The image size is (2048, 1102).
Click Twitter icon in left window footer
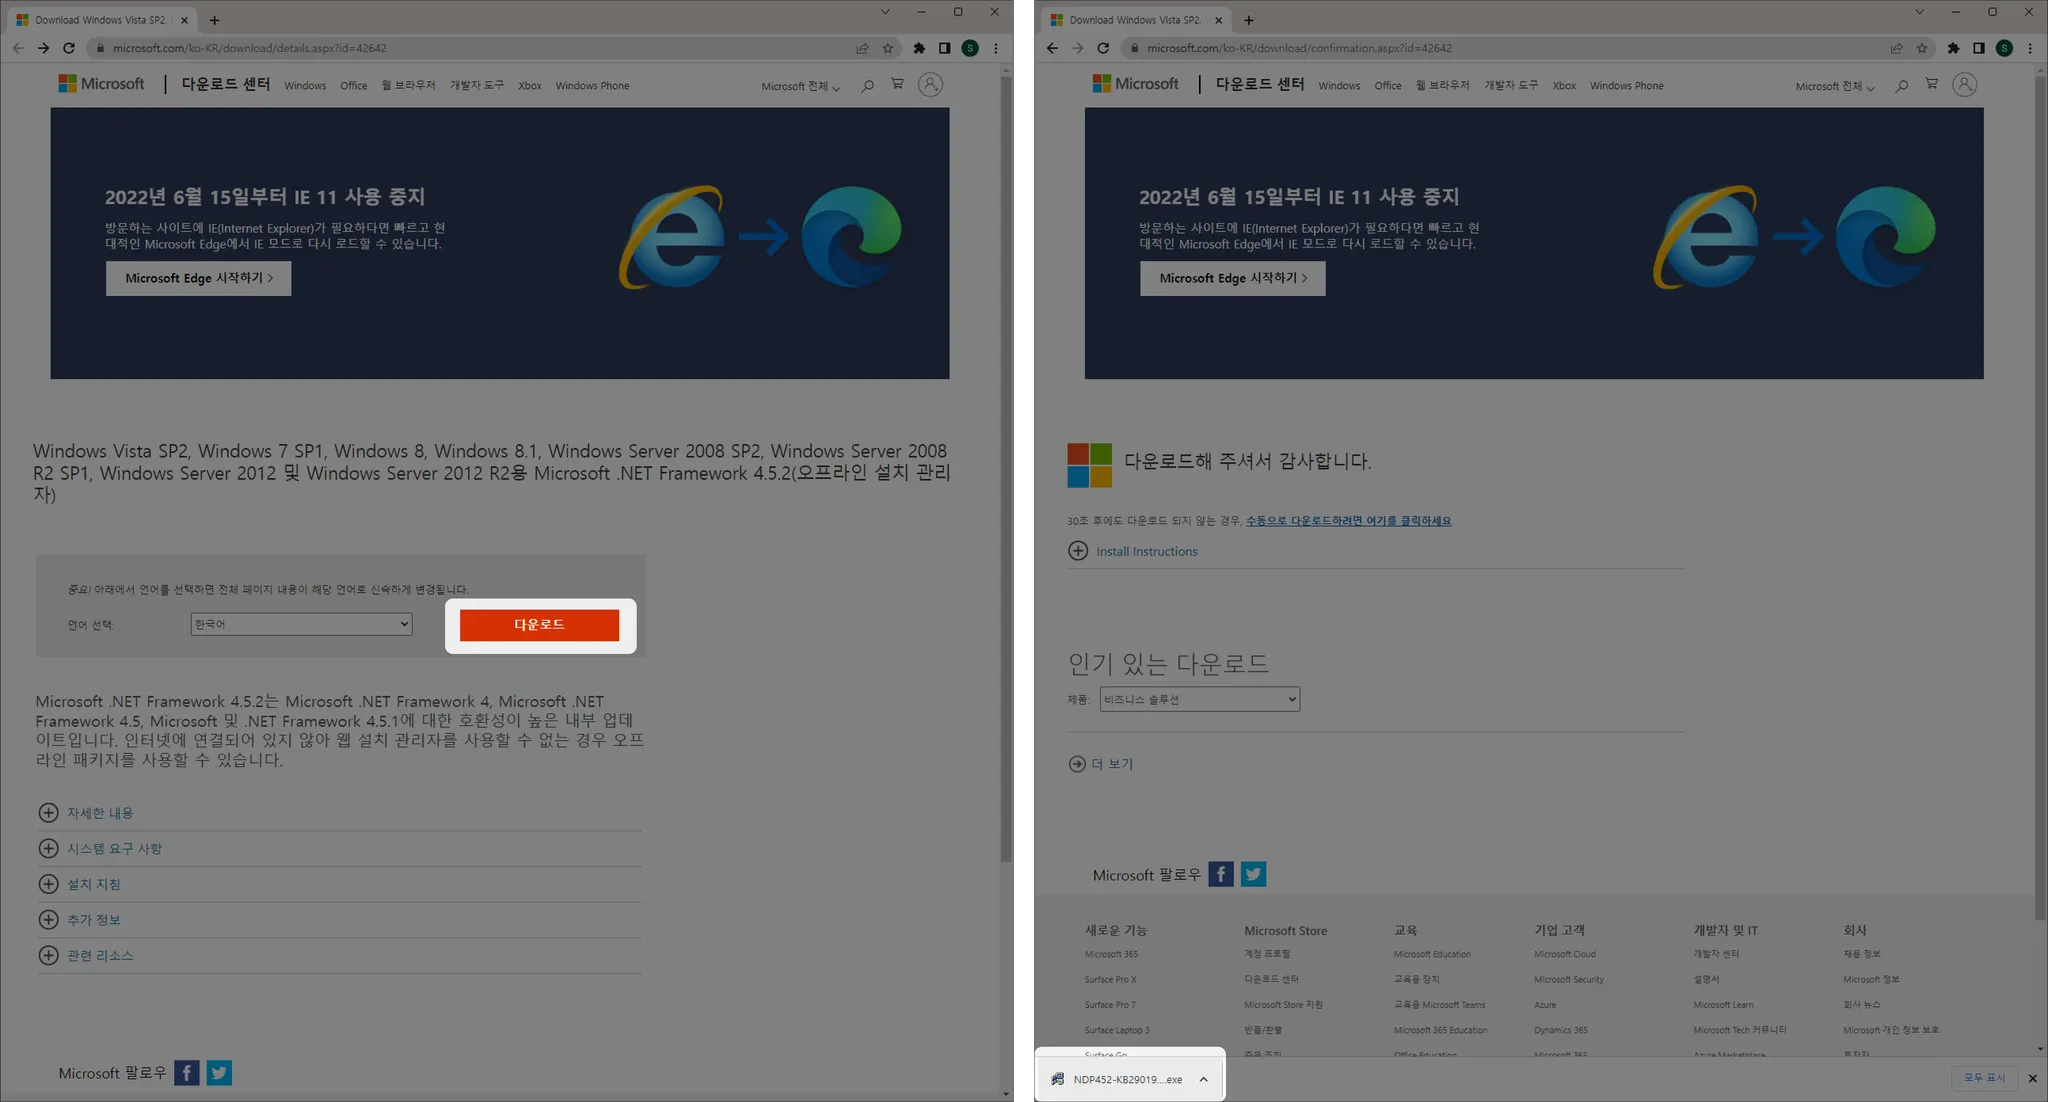[219, 1073]
